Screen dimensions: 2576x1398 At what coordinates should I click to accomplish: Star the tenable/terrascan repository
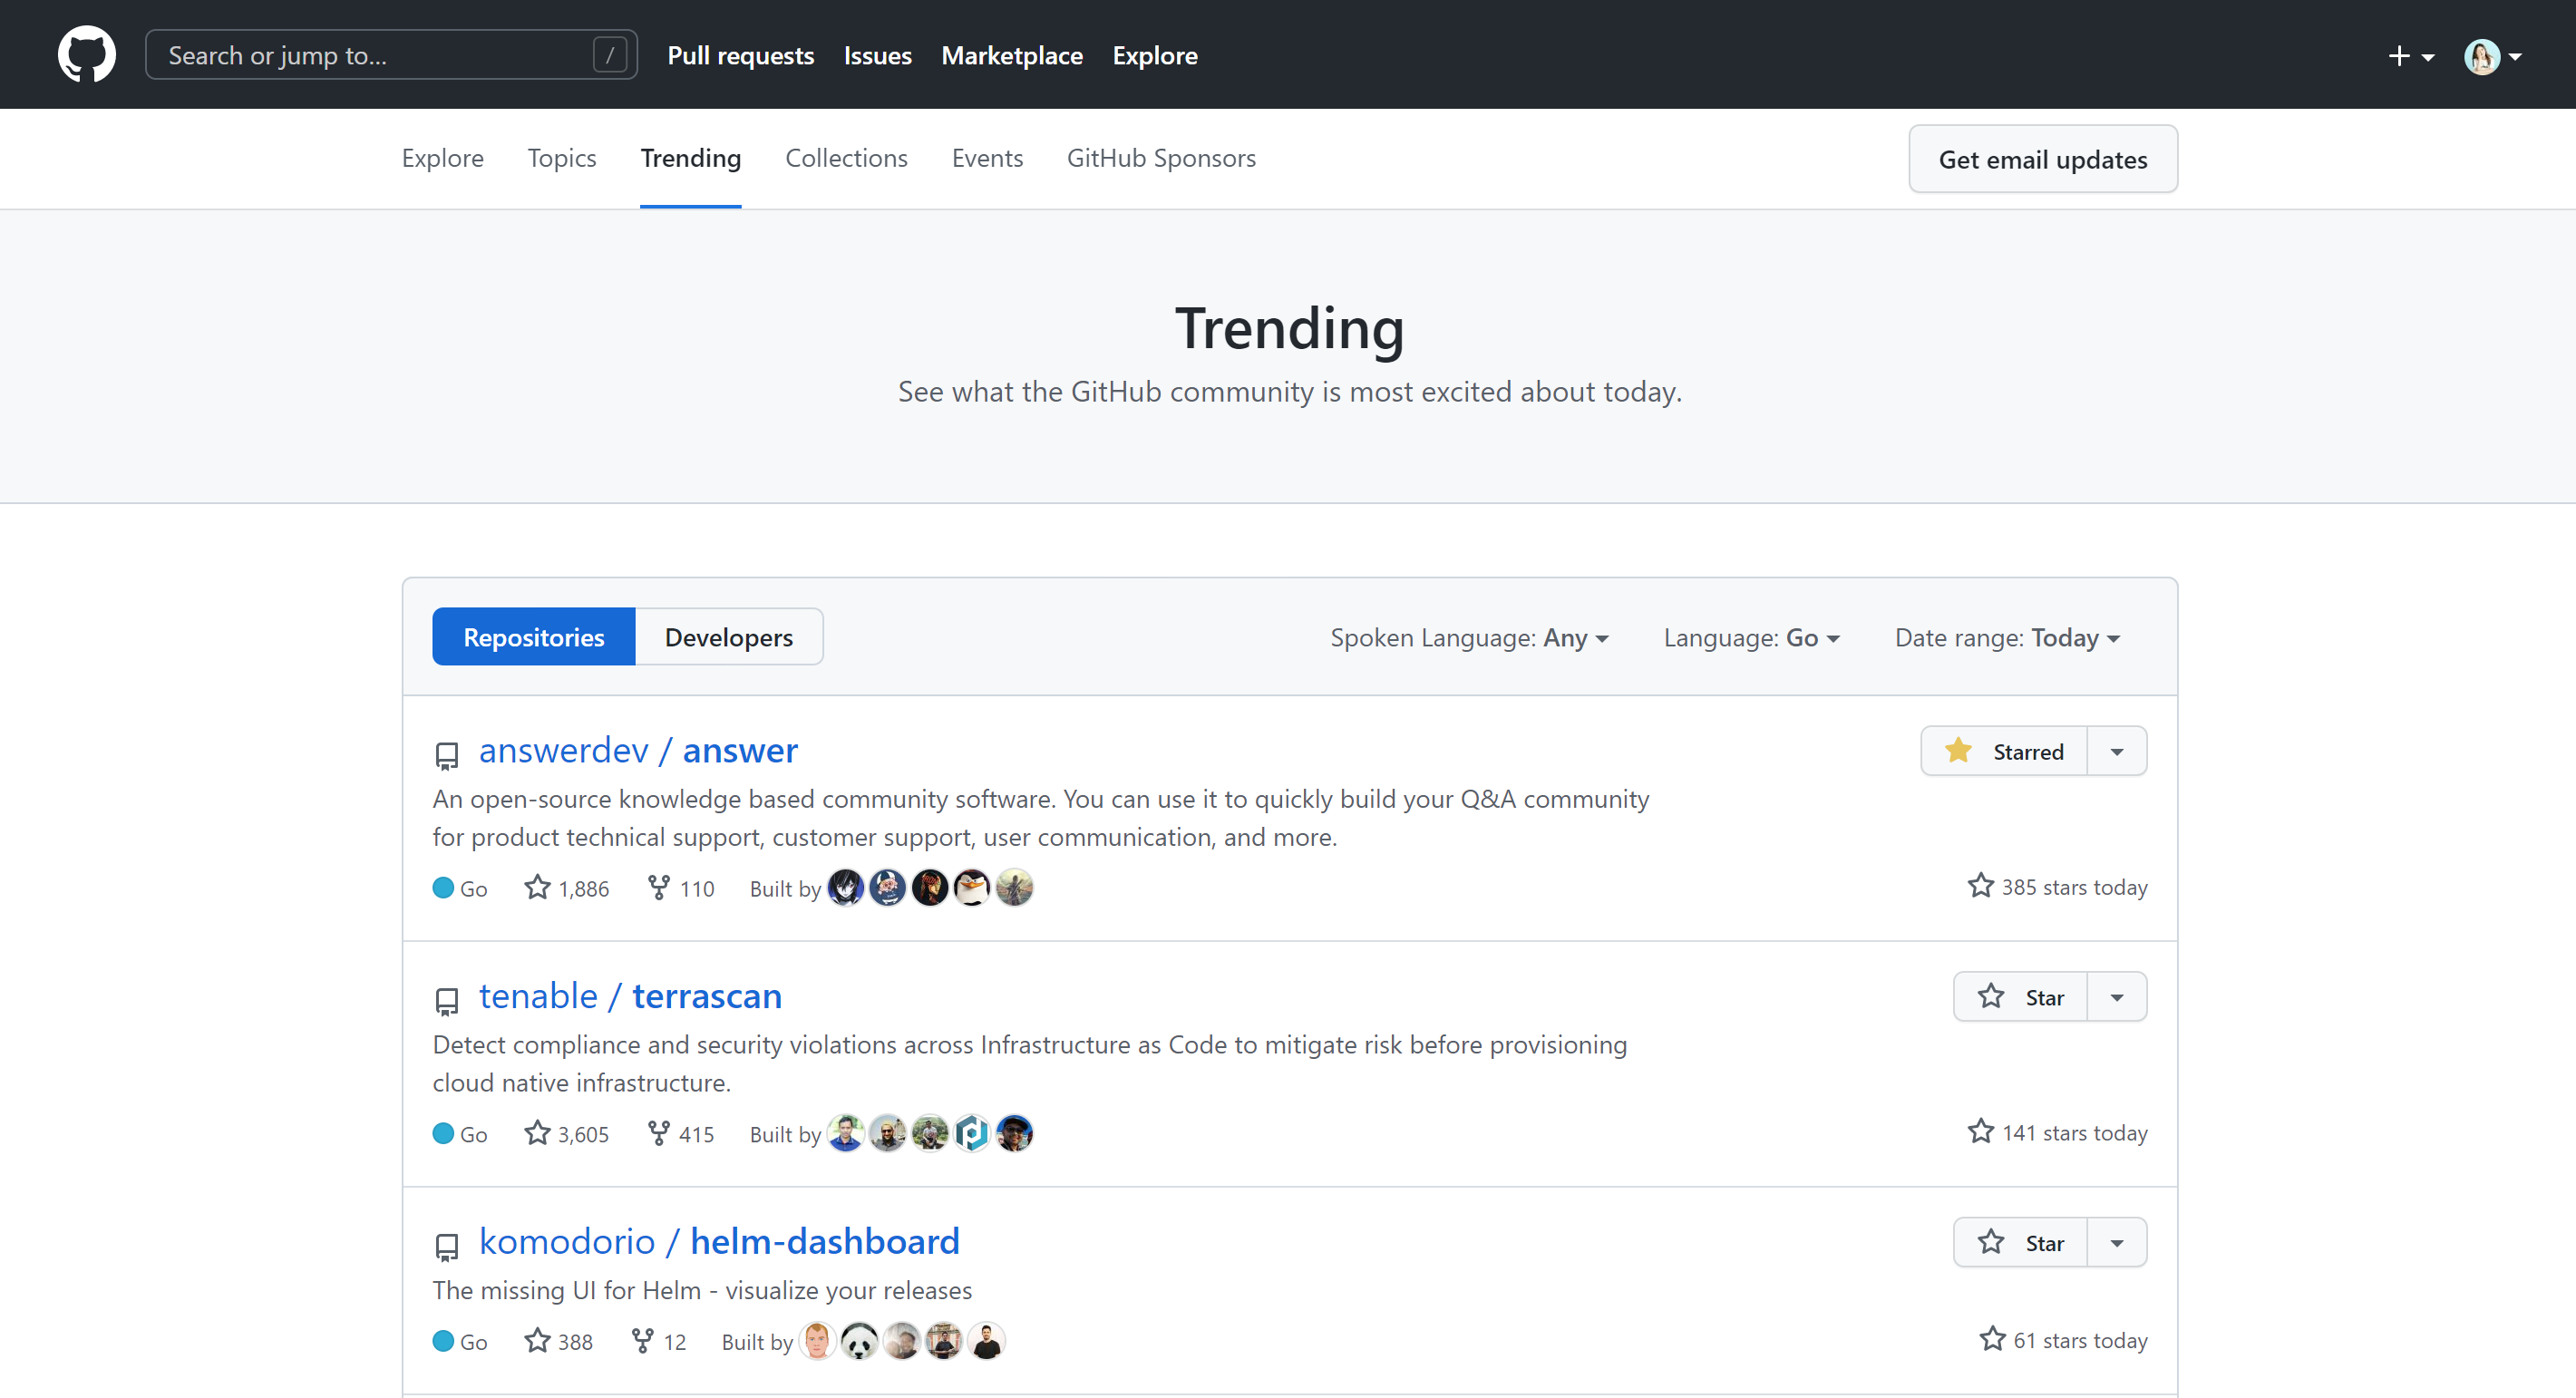coord(2021,997)
